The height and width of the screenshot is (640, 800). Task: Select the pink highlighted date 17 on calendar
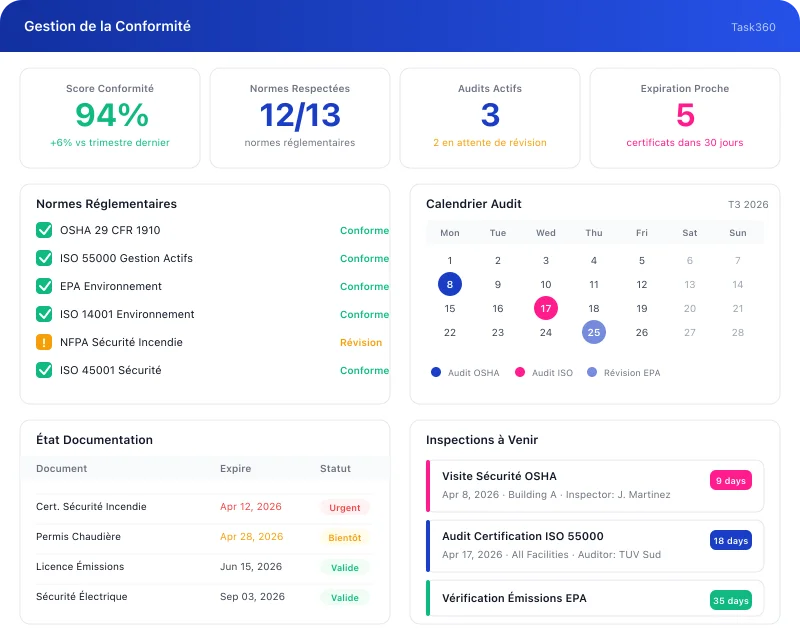click(545, 308)
